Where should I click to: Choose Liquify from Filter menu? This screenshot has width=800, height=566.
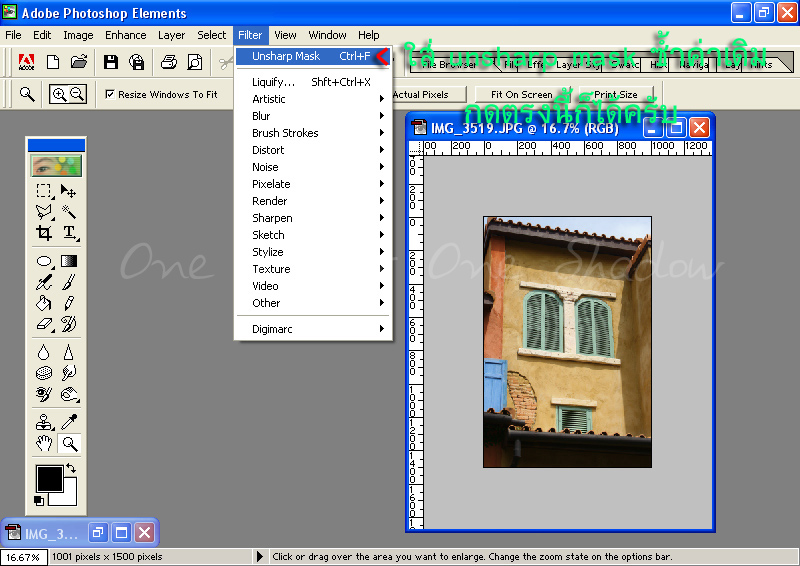(313, 82)
